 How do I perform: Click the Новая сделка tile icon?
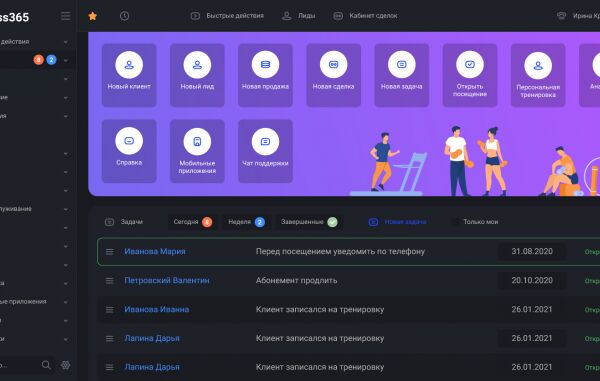[333, 65]
